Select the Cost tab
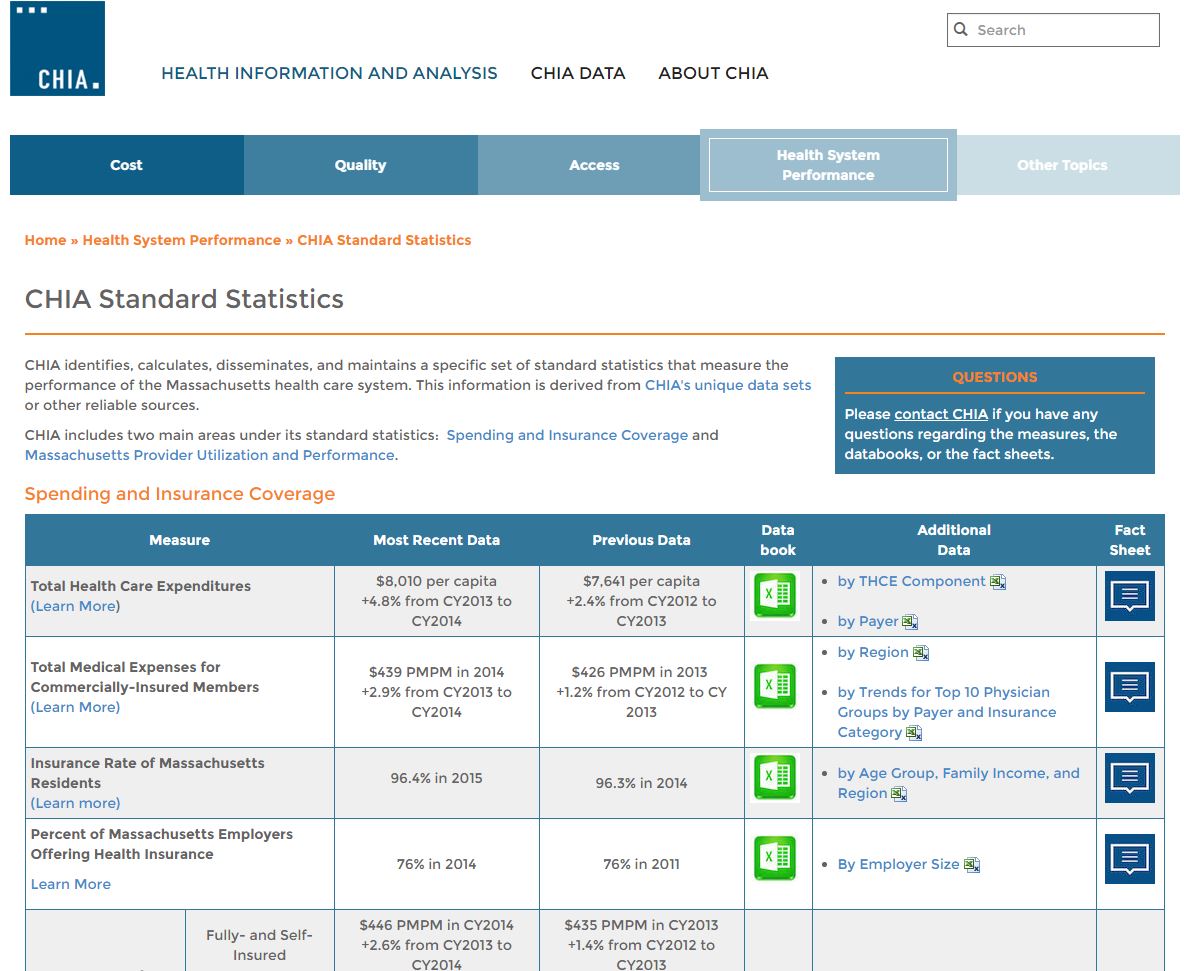This screenshot has width=1191, height=971. 126,165
